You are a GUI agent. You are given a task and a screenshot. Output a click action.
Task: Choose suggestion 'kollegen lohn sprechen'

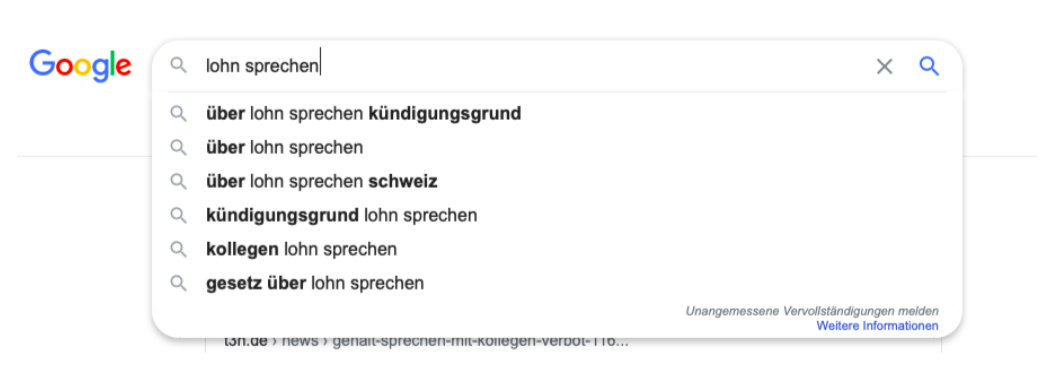[x=557, y=249]
